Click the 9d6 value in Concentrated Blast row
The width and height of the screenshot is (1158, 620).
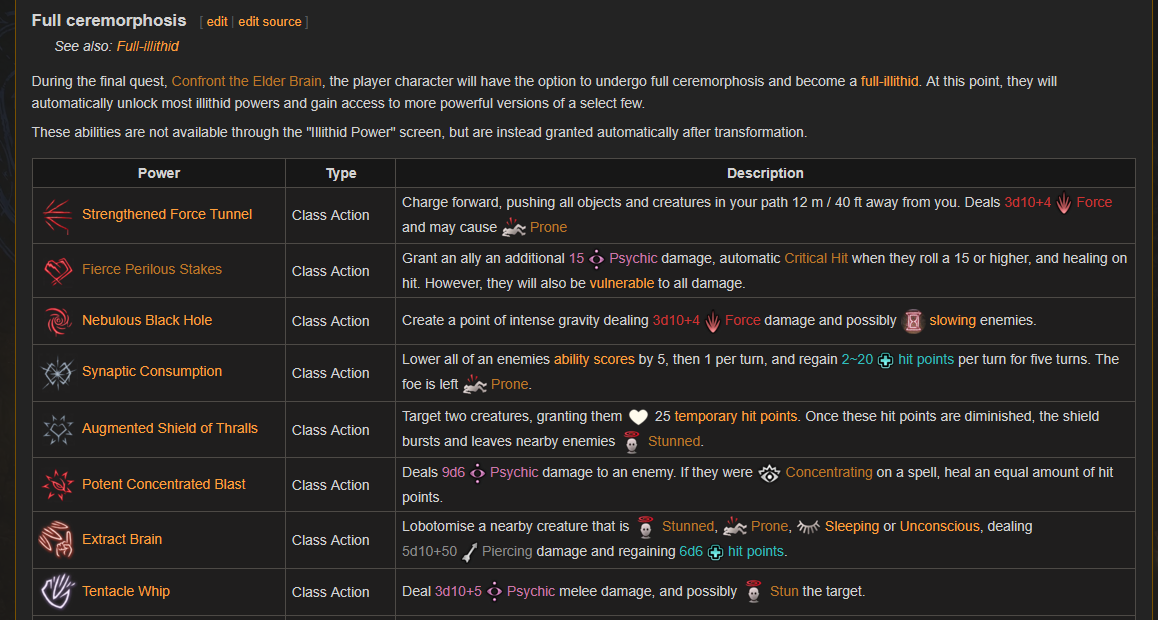tap(453, 472)
